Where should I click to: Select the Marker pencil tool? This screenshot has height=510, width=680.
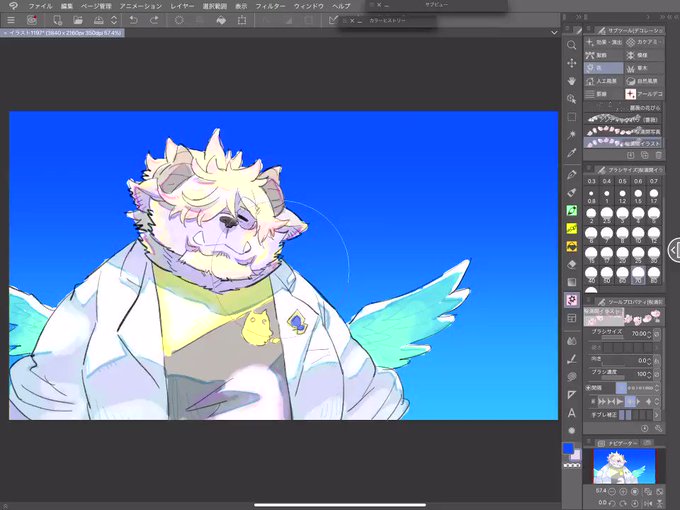[x=572, y=193]
